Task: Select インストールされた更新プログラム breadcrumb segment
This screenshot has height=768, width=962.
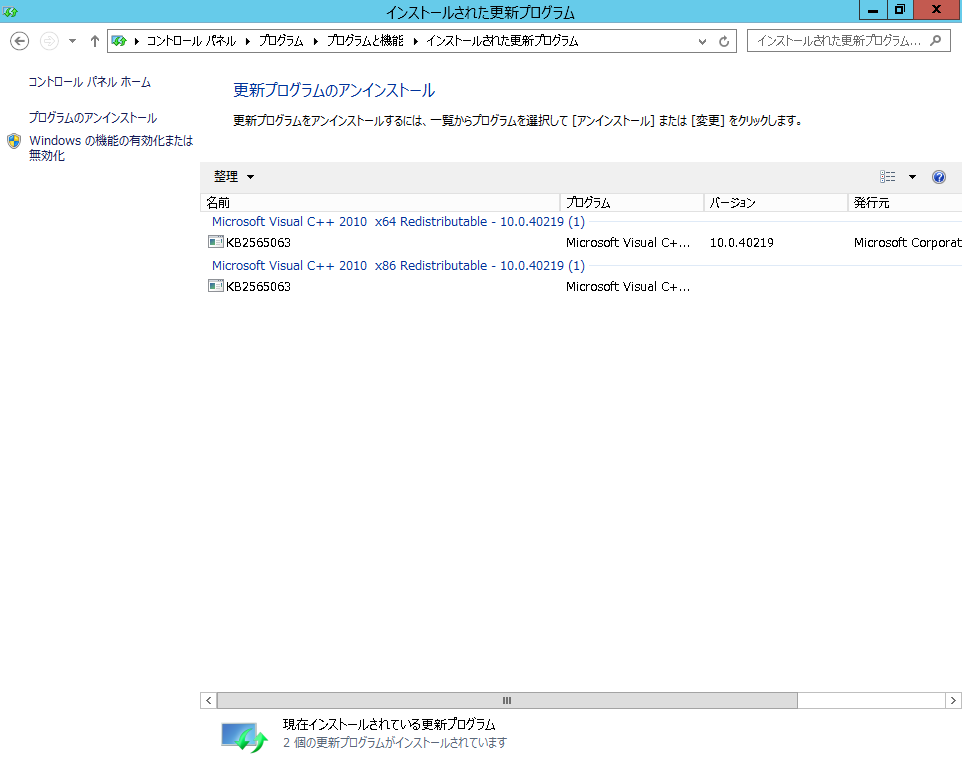Action: pyautogui.click(x=502, y=41)
